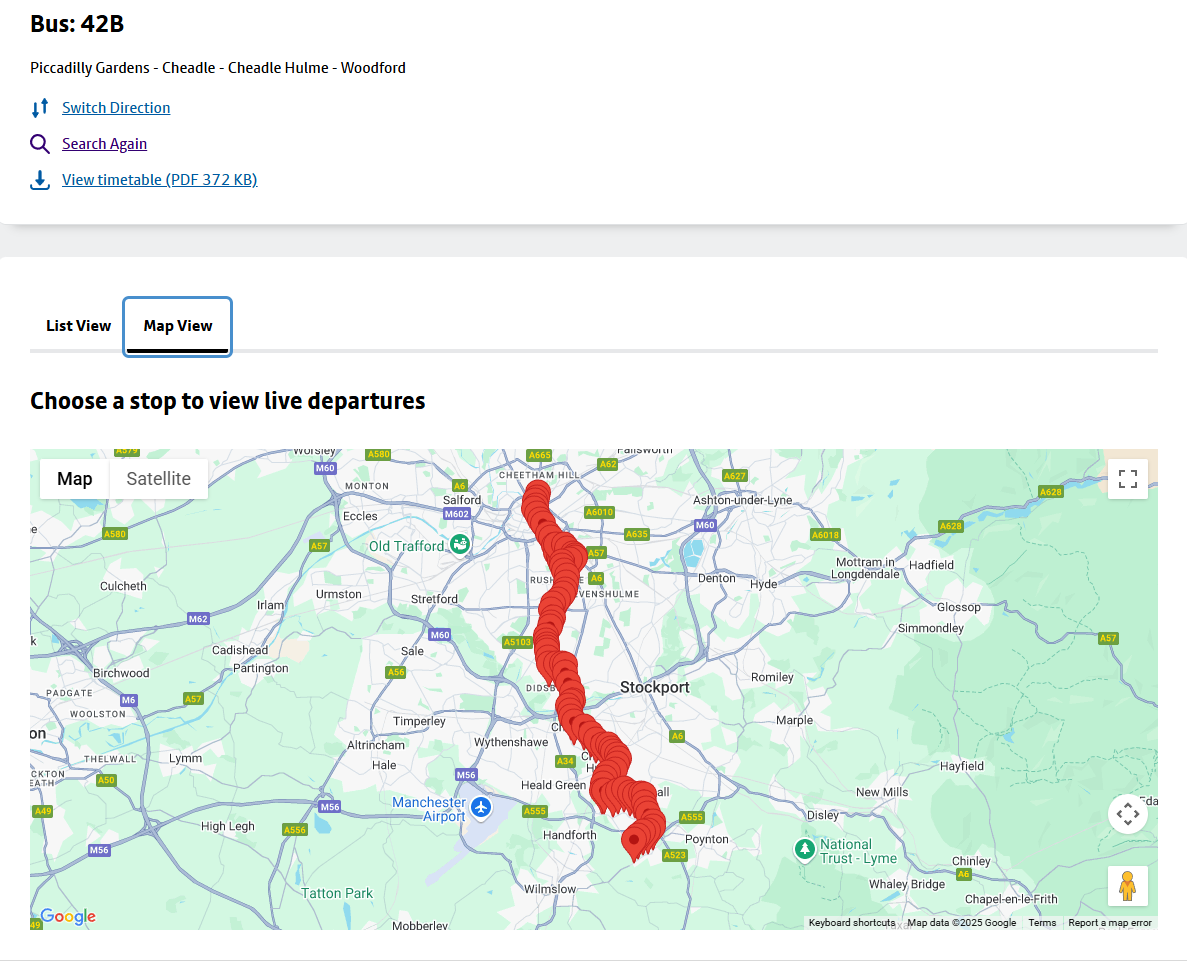Viewport: 1187px width, 961px height.
Task: Select the Map View tab
Action: (x=178, y=326)
